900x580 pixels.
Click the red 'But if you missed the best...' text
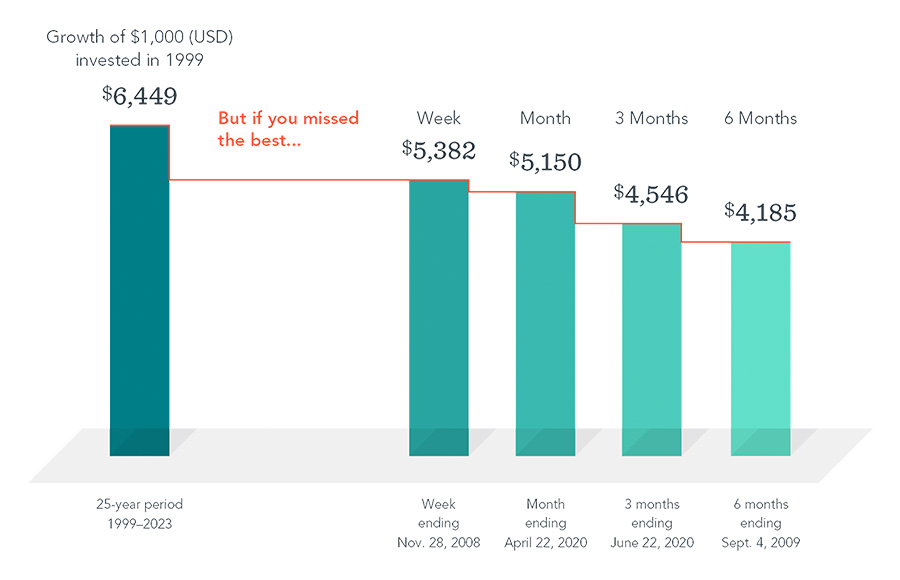point(288,129)
